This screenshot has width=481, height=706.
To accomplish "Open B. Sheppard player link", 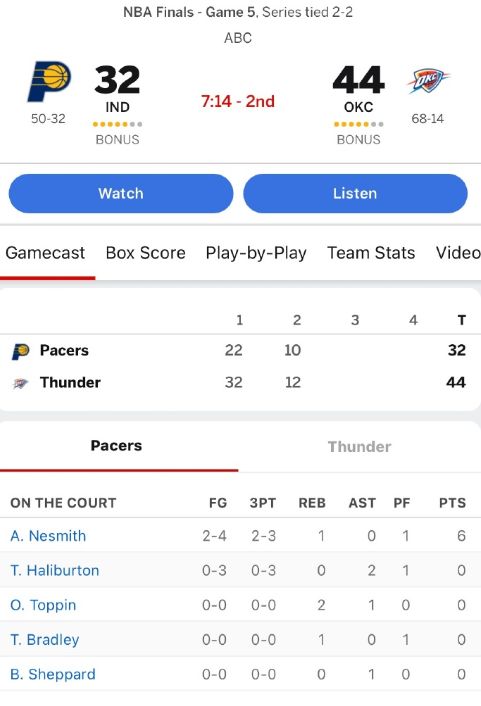I will 53,674.
